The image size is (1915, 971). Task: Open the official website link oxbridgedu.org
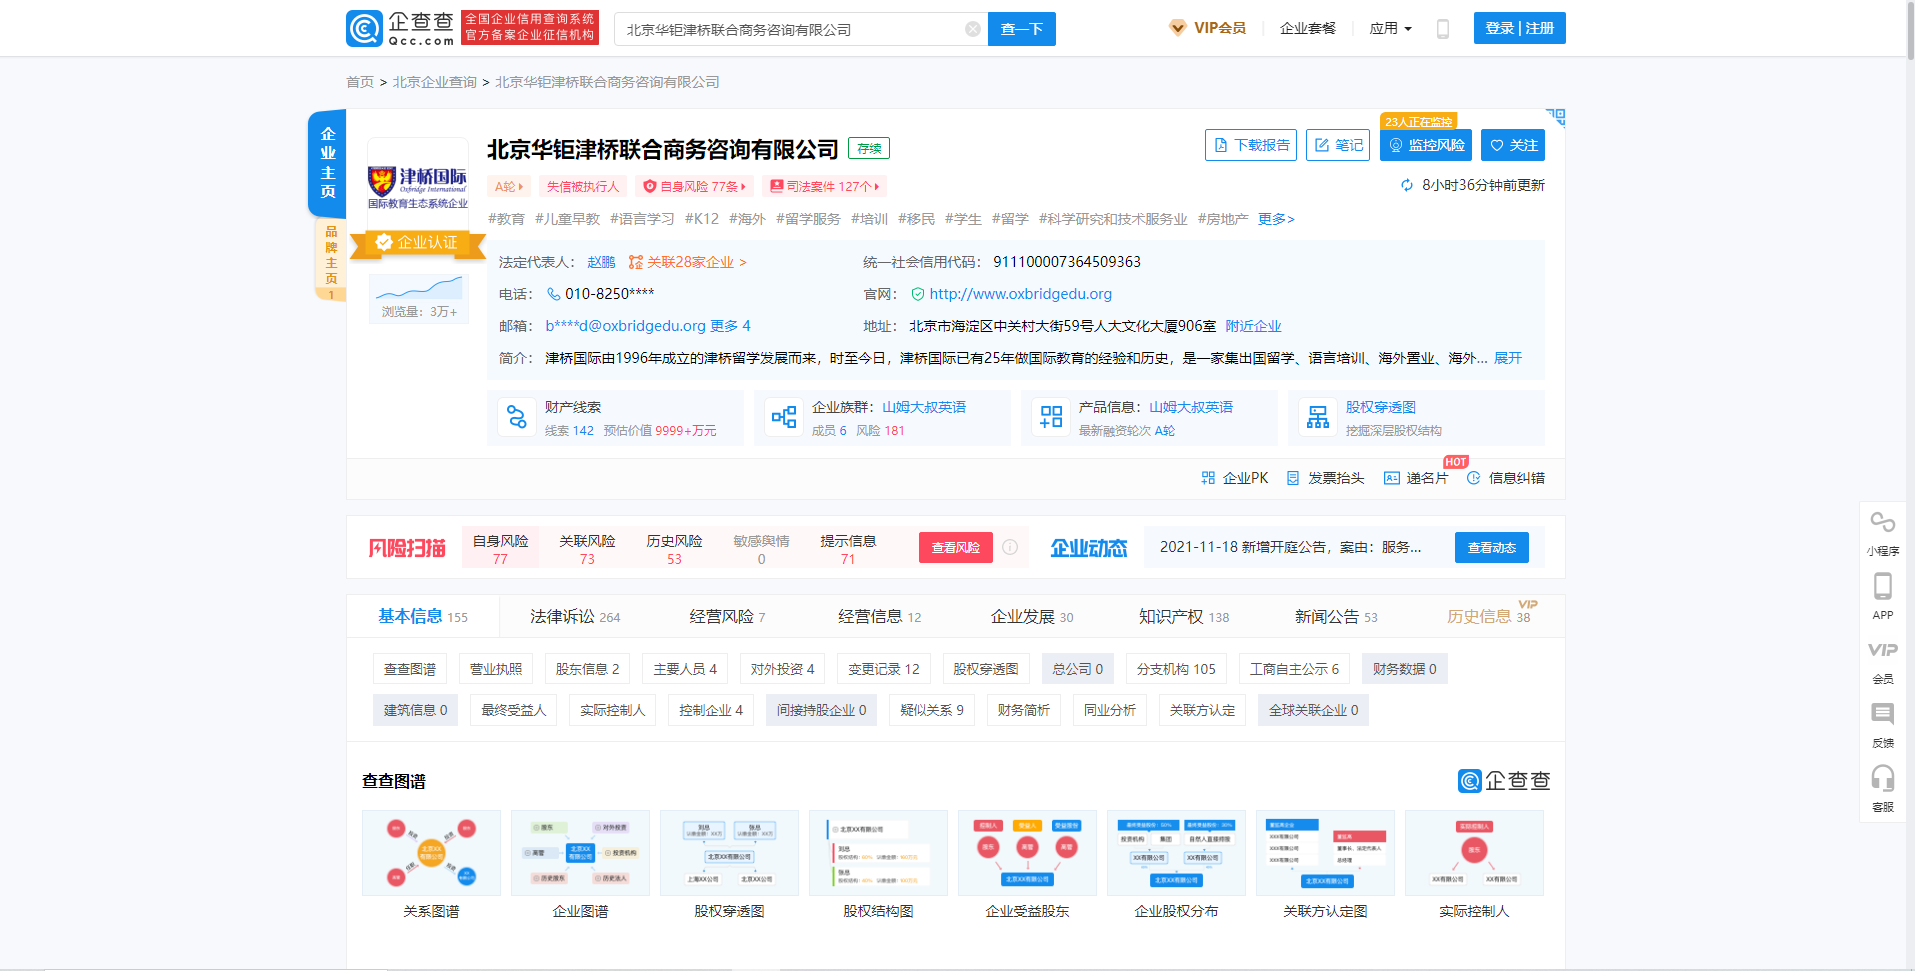click(x=1021, y=294)
